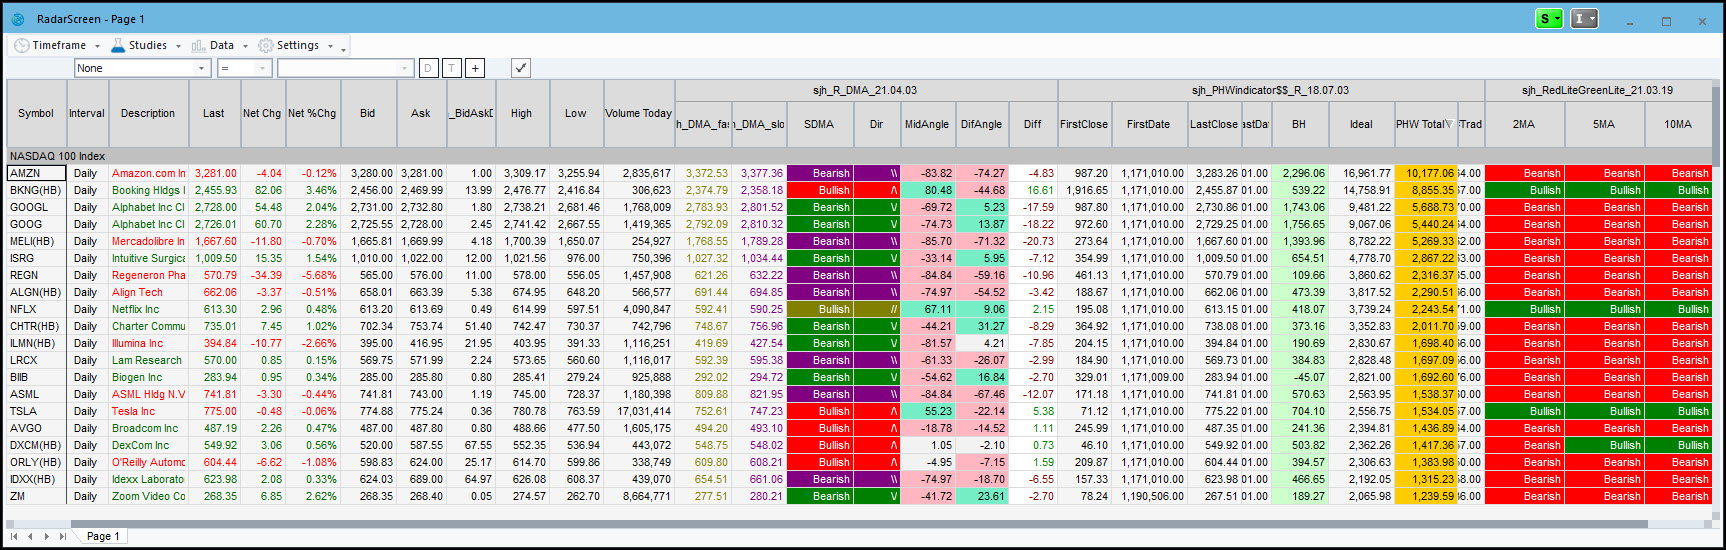The image size is (1726, 550).
Task: Click the SDMA column header
Action: [819, 124]
